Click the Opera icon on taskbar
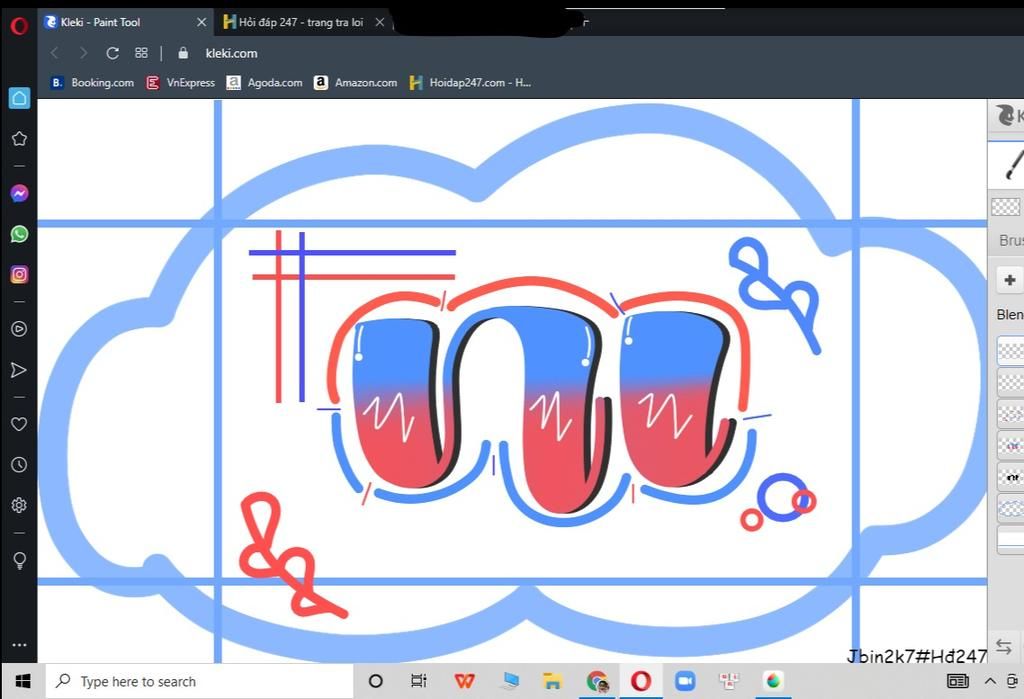Screen dimensions: 1024x699 click(641, 681)
